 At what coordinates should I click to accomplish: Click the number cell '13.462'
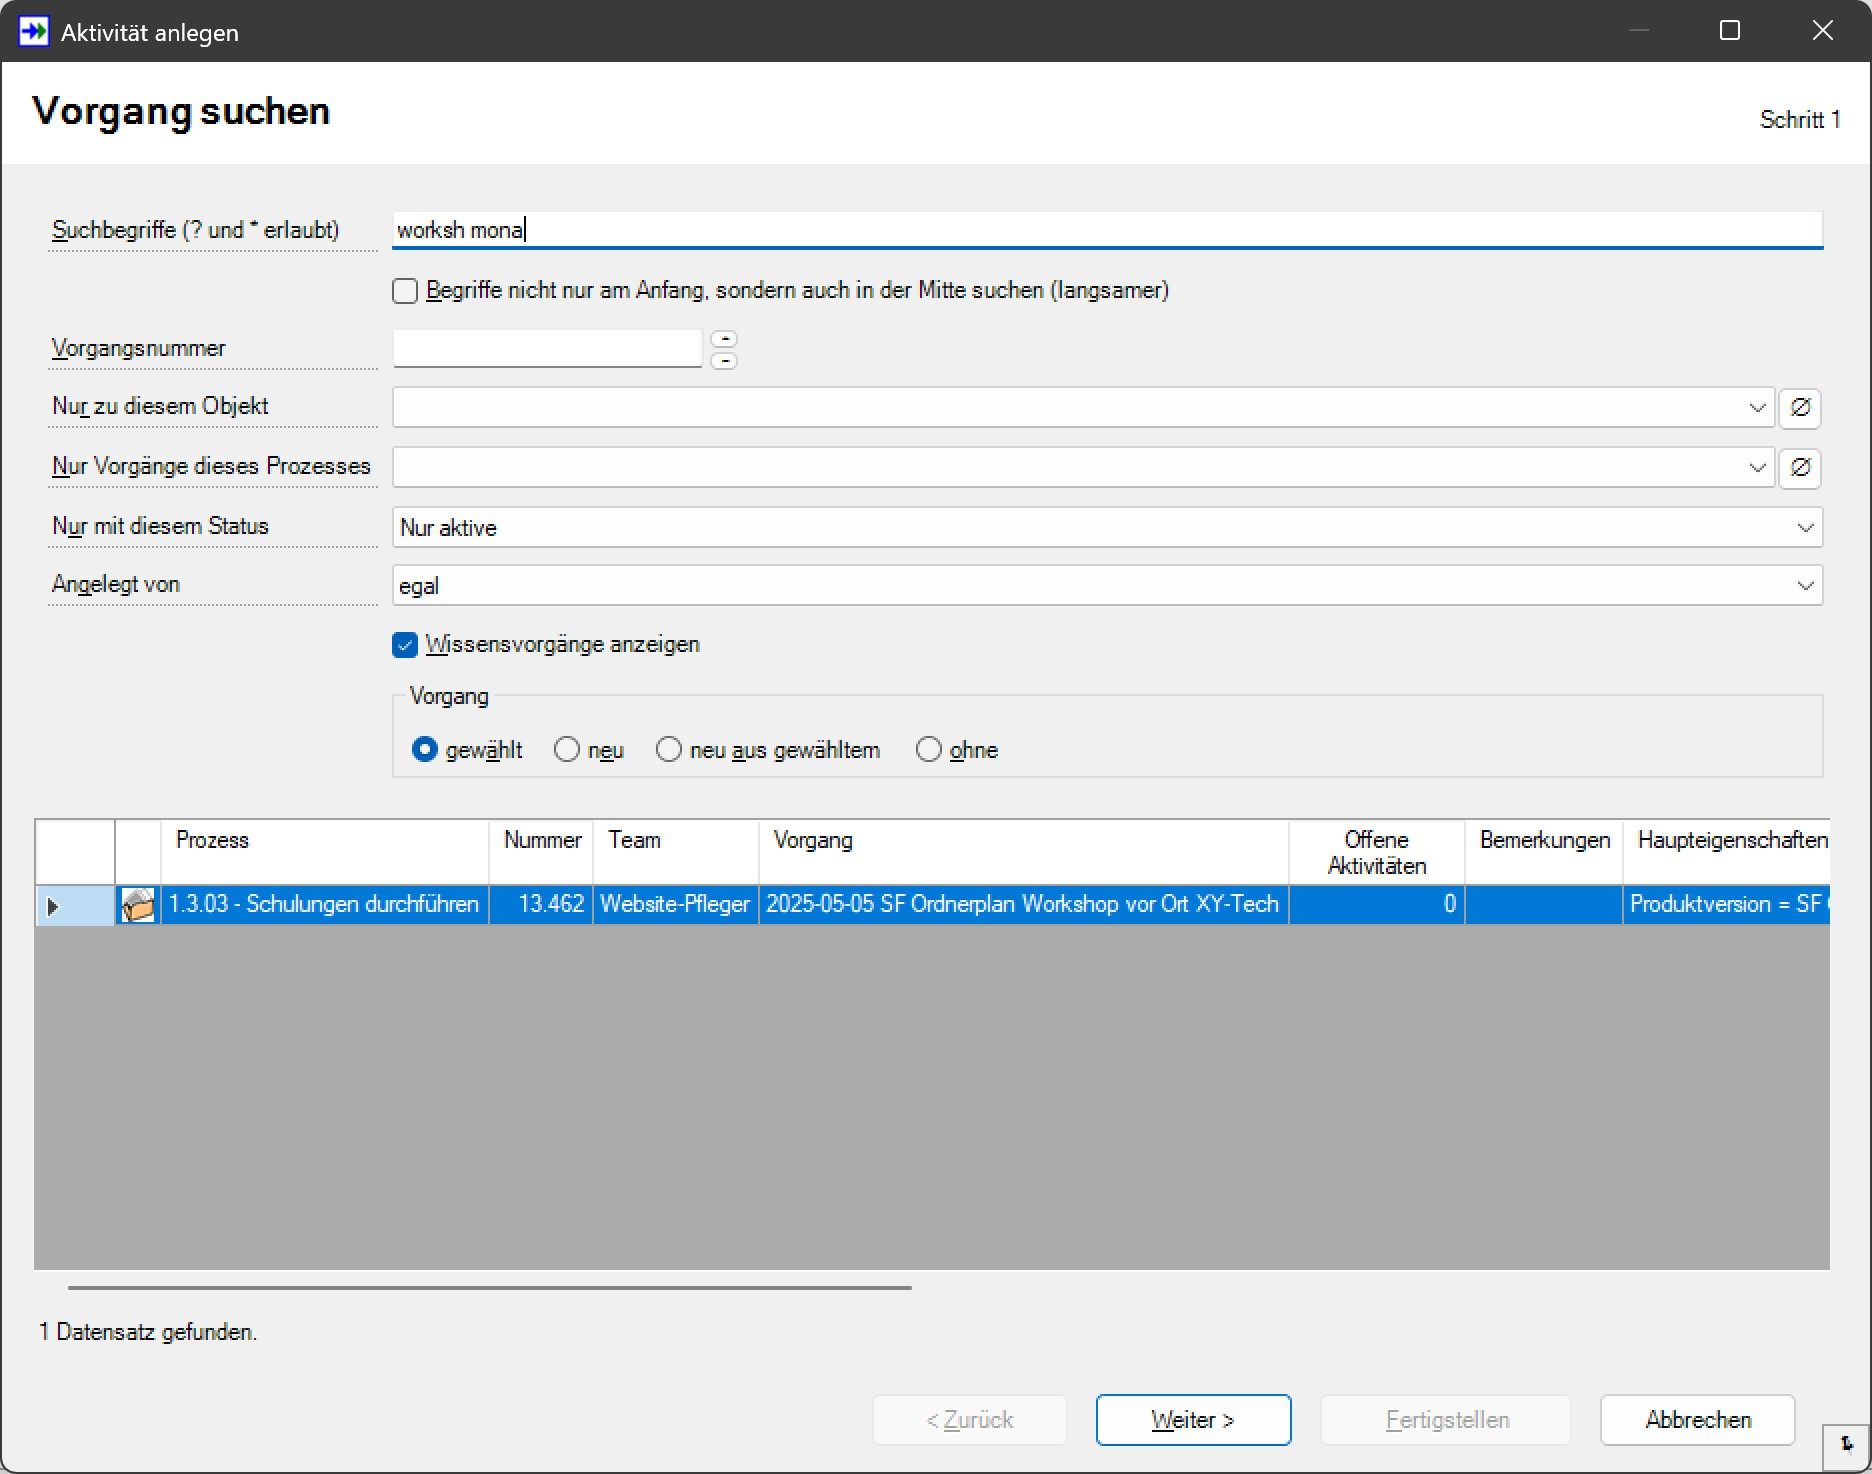541,905
